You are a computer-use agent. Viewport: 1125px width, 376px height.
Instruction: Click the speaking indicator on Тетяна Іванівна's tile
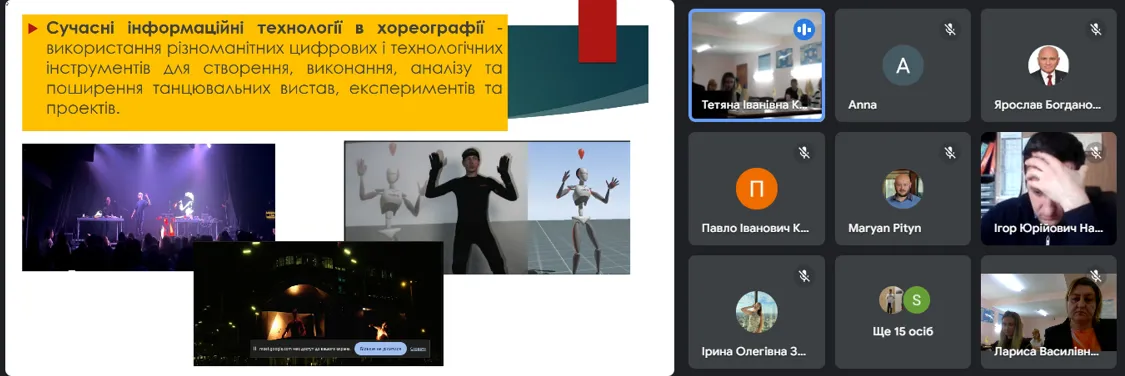click(804, 29)
